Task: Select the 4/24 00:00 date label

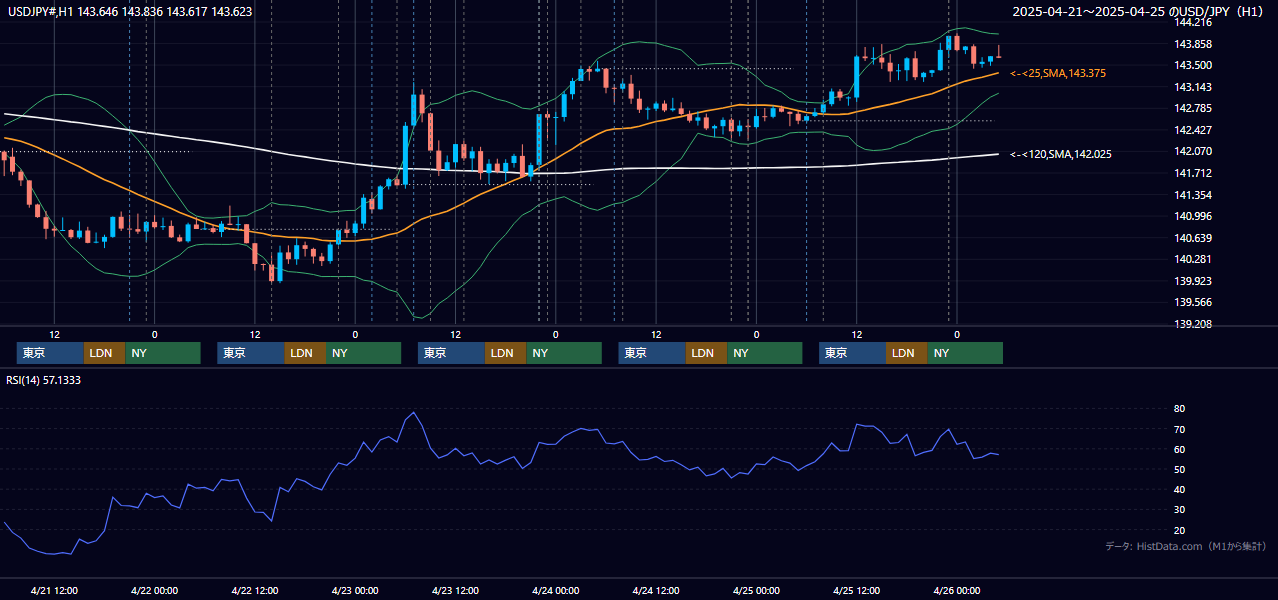Action: [x=555, y=590]
